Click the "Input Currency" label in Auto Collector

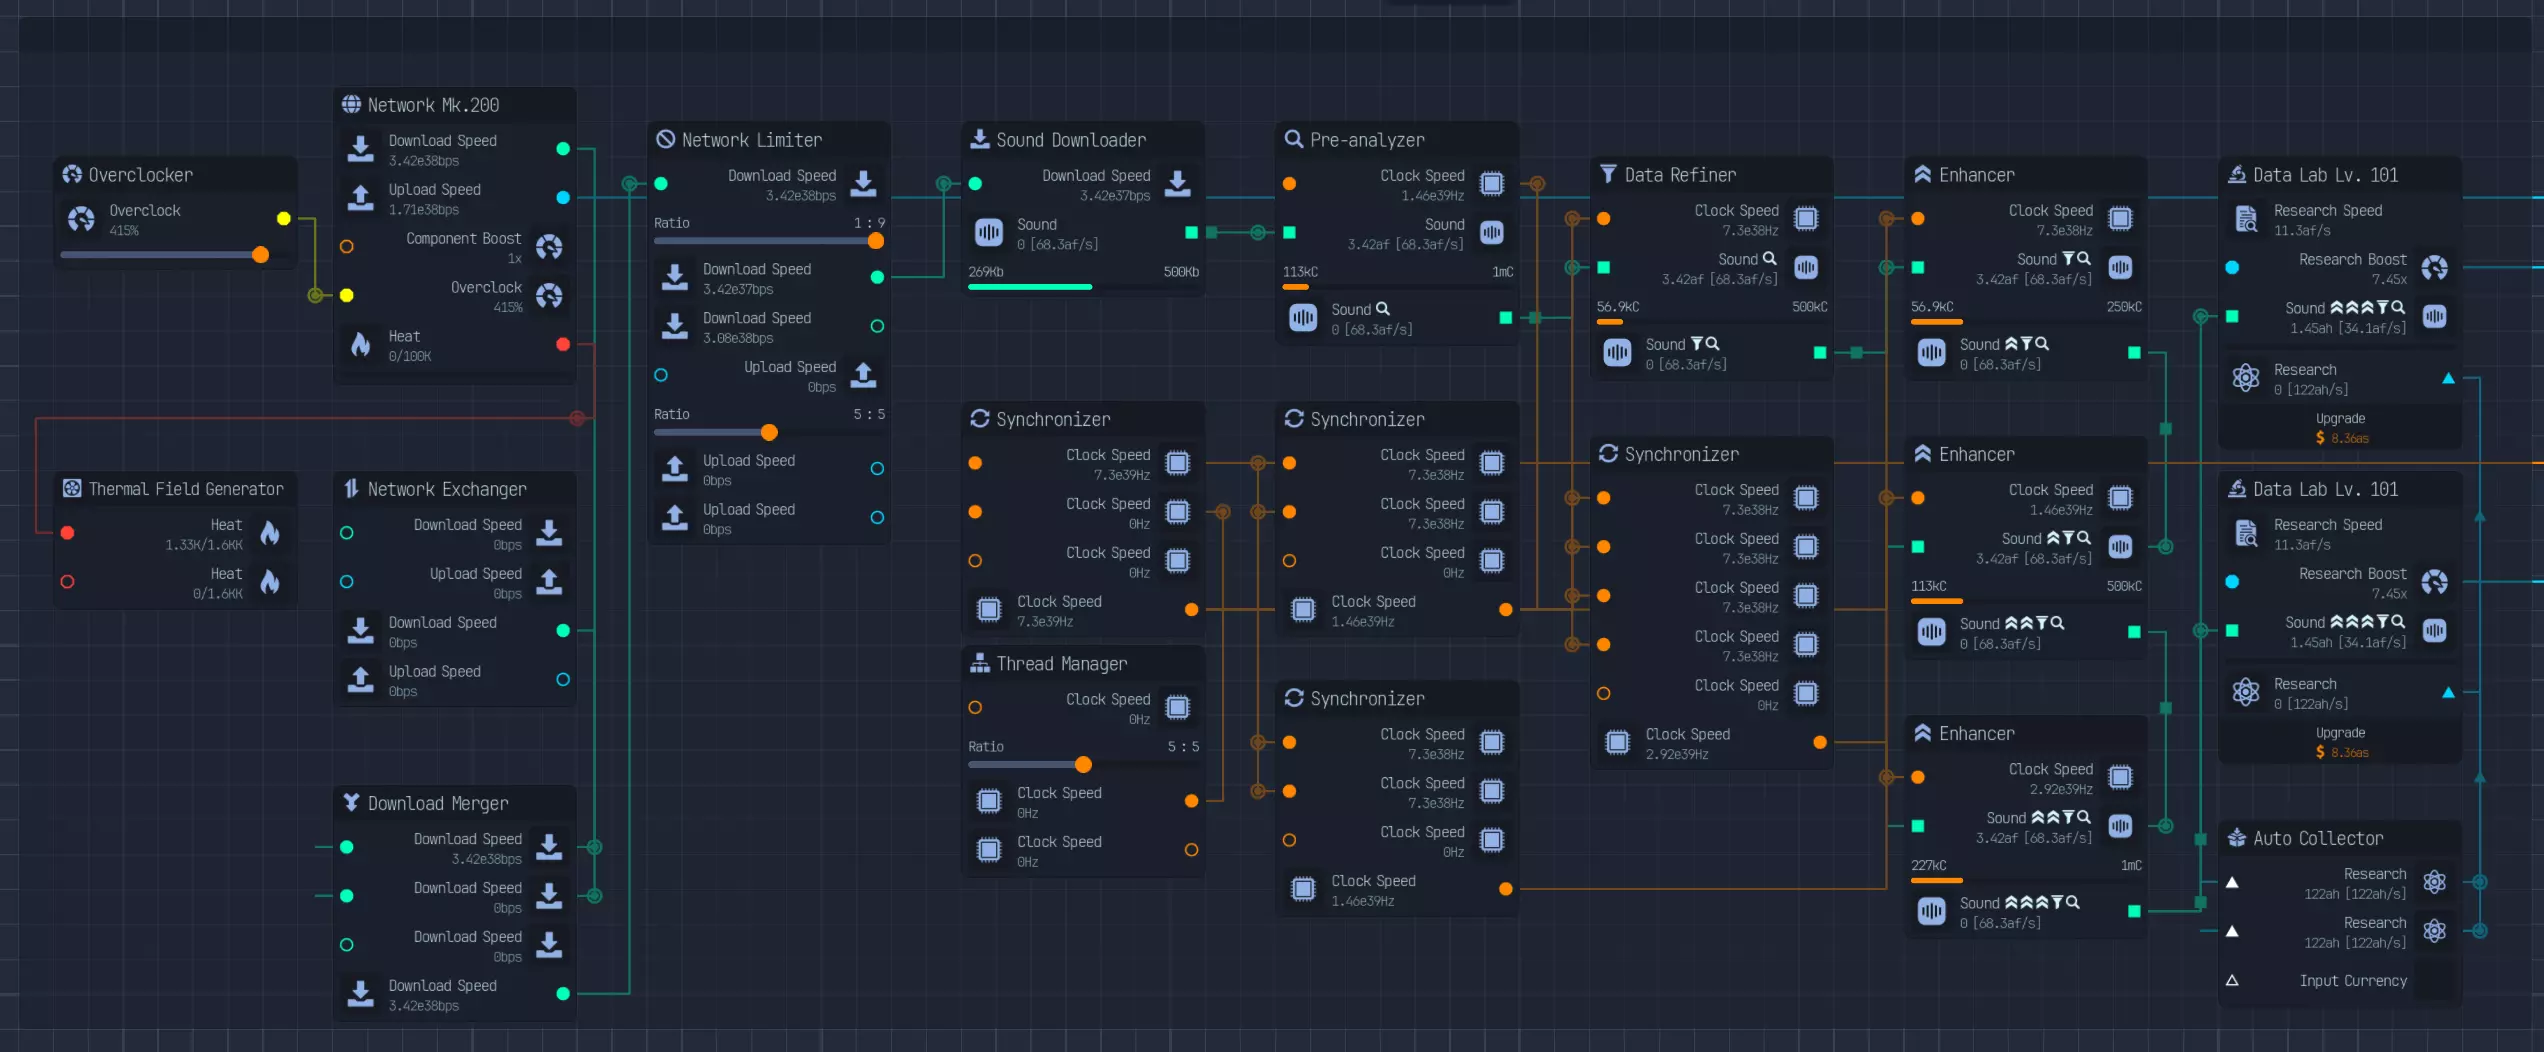click(x=2353, y=981)
